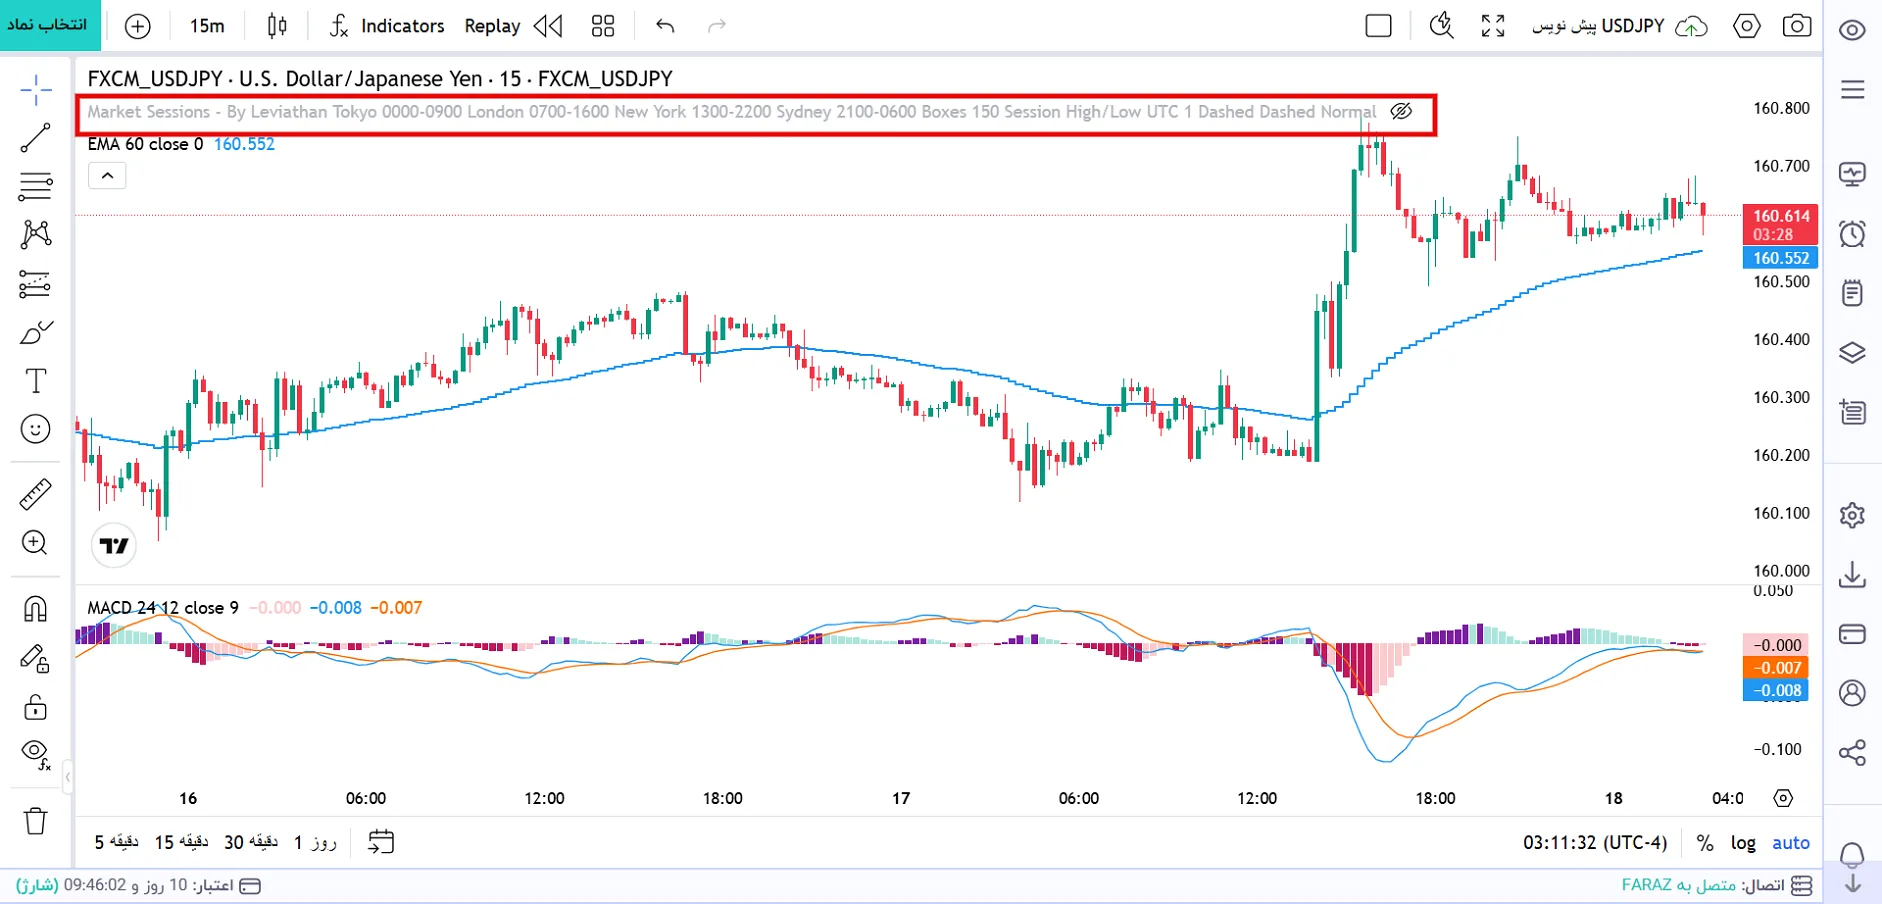This screenshot has width=1882, height=904.
Task: Click the MACD 24 12 close 9 legend
Action: point(163,608)
